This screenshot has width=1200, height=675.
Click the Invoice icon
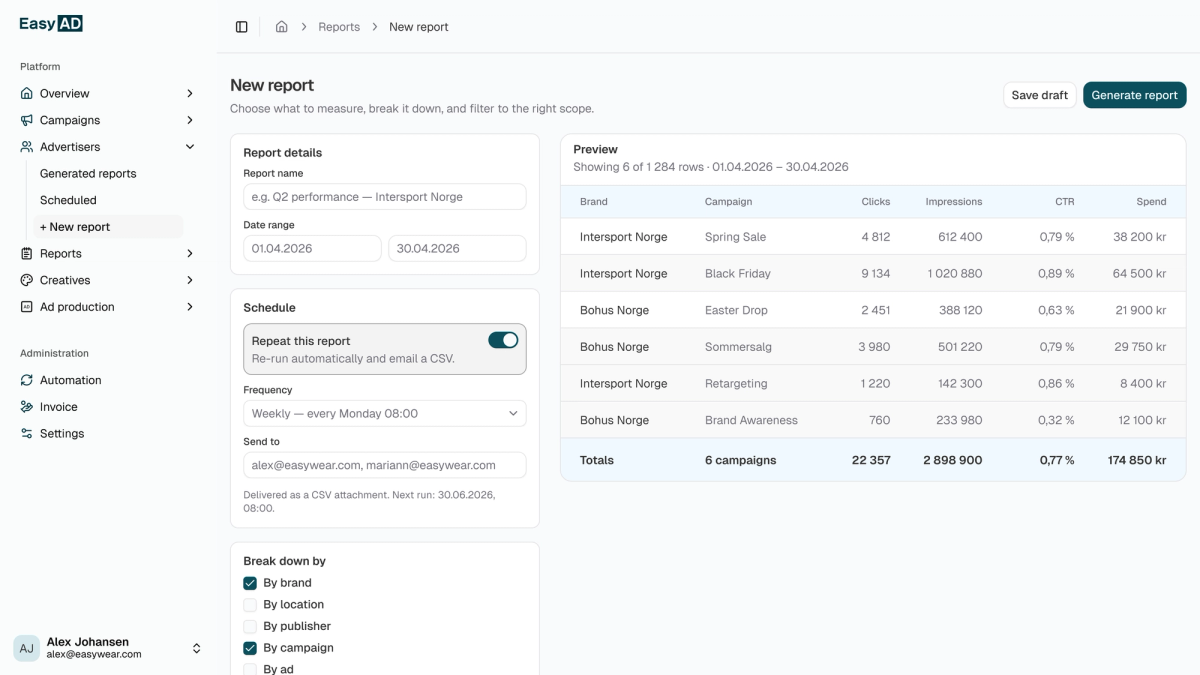pos(27,407)
